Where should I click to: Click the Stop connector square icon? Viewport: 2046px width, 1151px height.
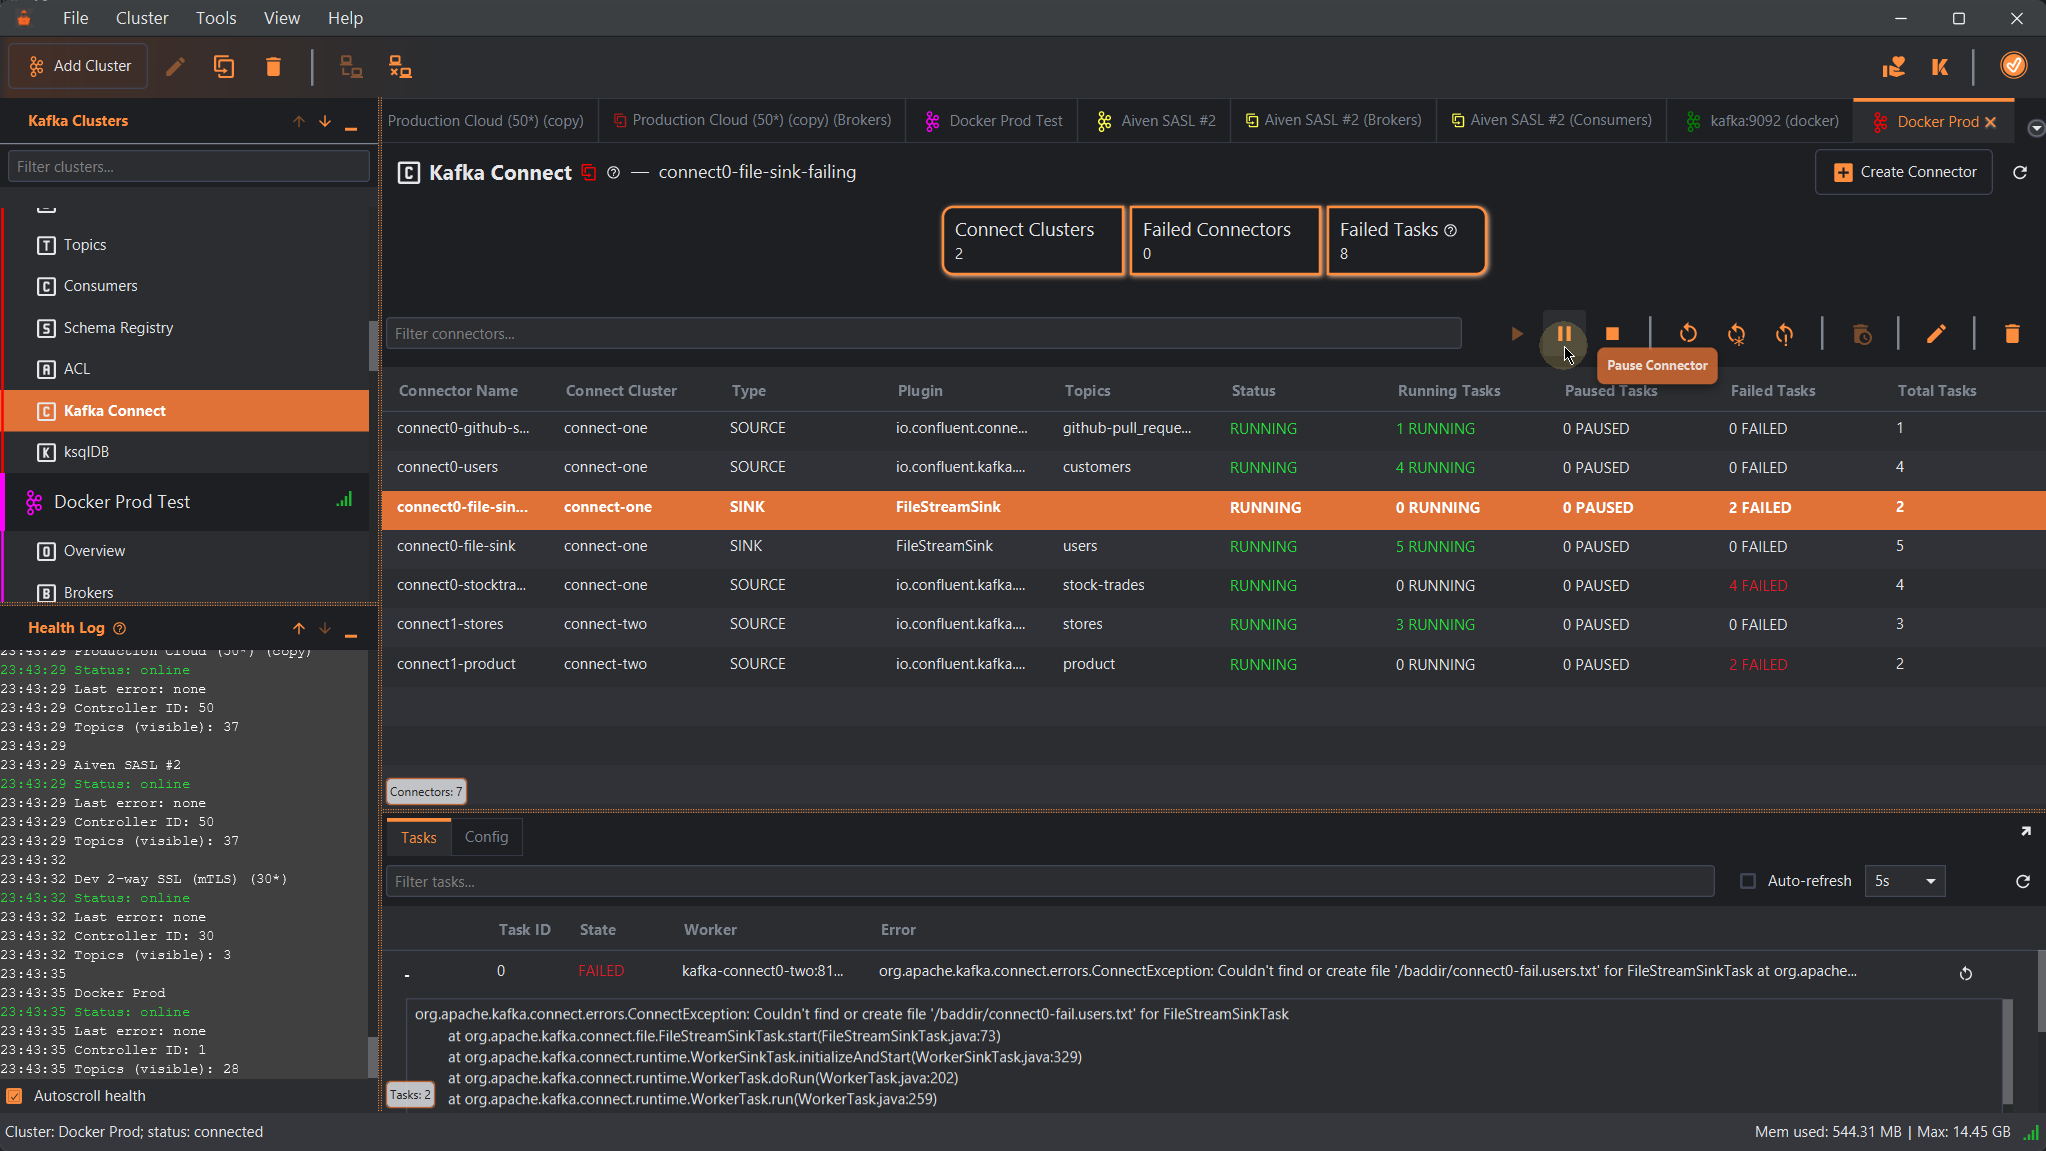pos(1612,334)
